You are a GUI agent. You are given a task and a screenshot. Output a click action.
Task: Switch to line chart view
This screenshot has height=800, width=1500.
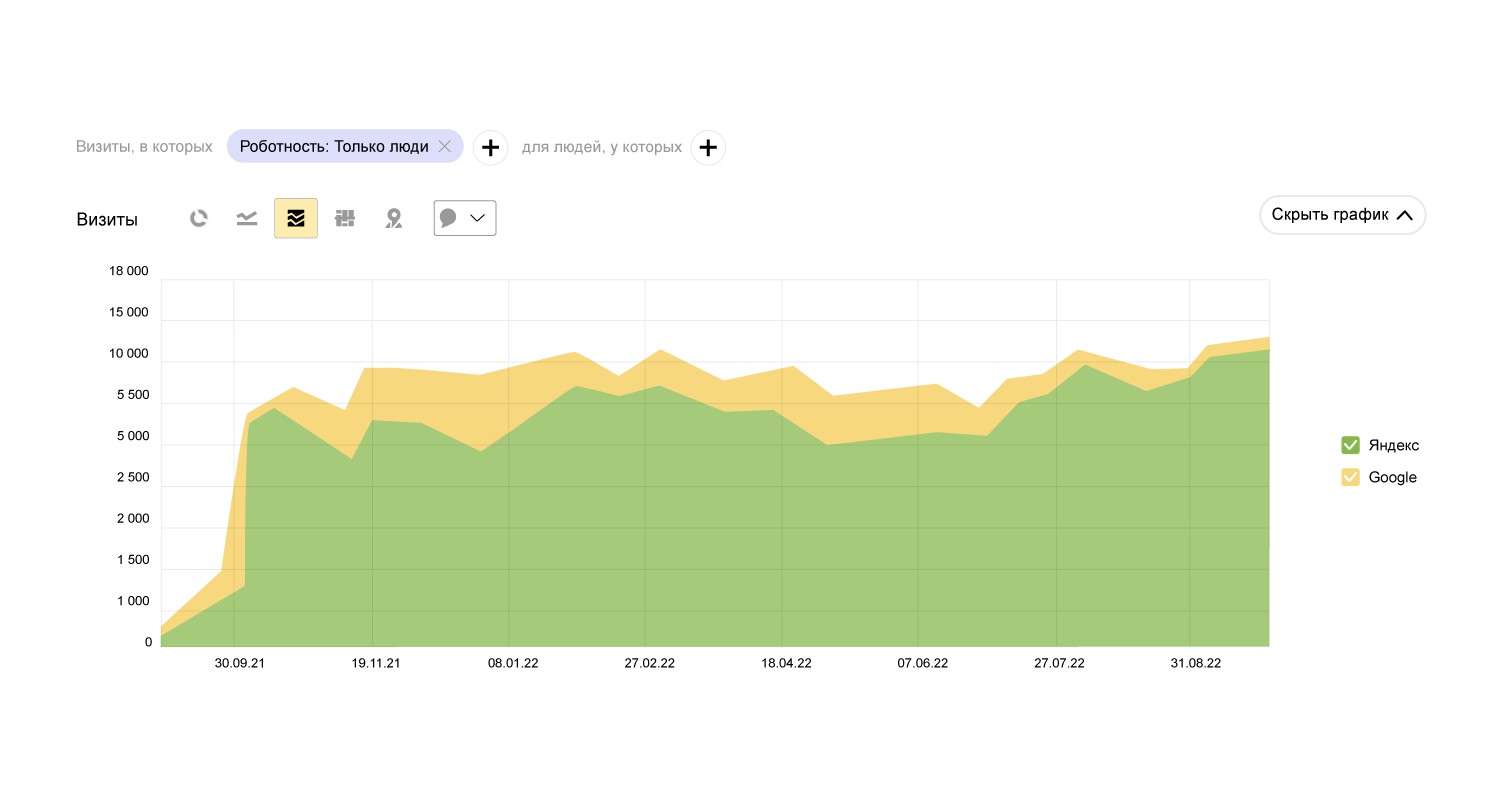[x=247, y=218]
